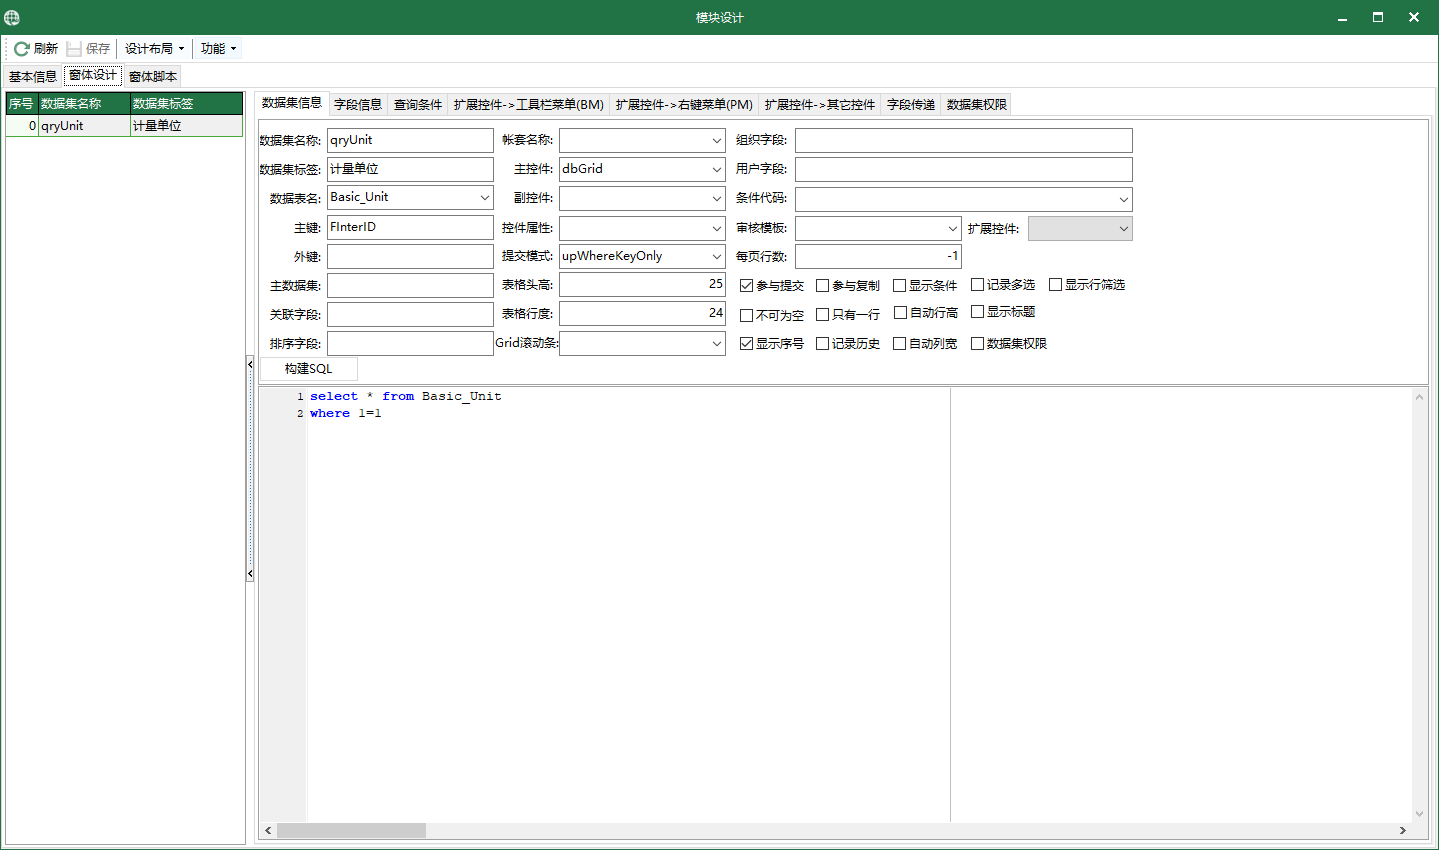
Task: Click the 数据集名称 column header
Action: point(84,104)
